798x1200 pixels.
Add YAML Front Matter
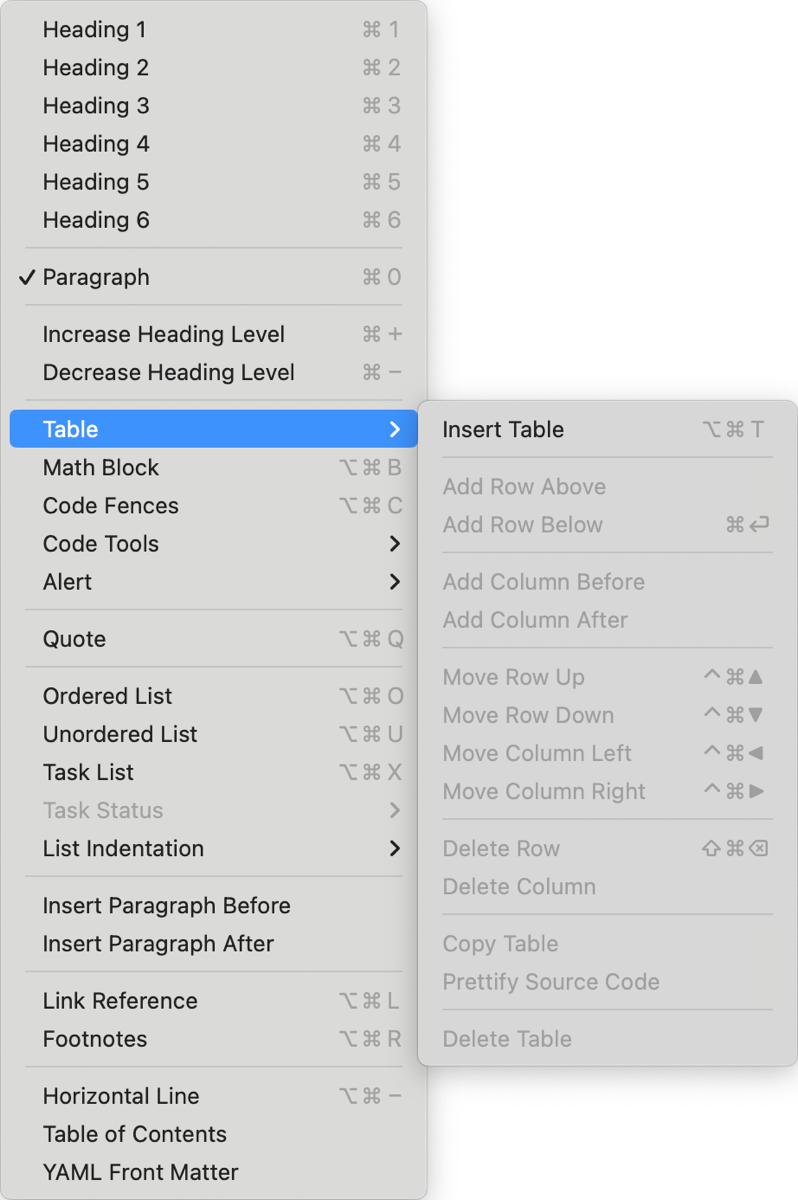click(x=141, y=1172)
